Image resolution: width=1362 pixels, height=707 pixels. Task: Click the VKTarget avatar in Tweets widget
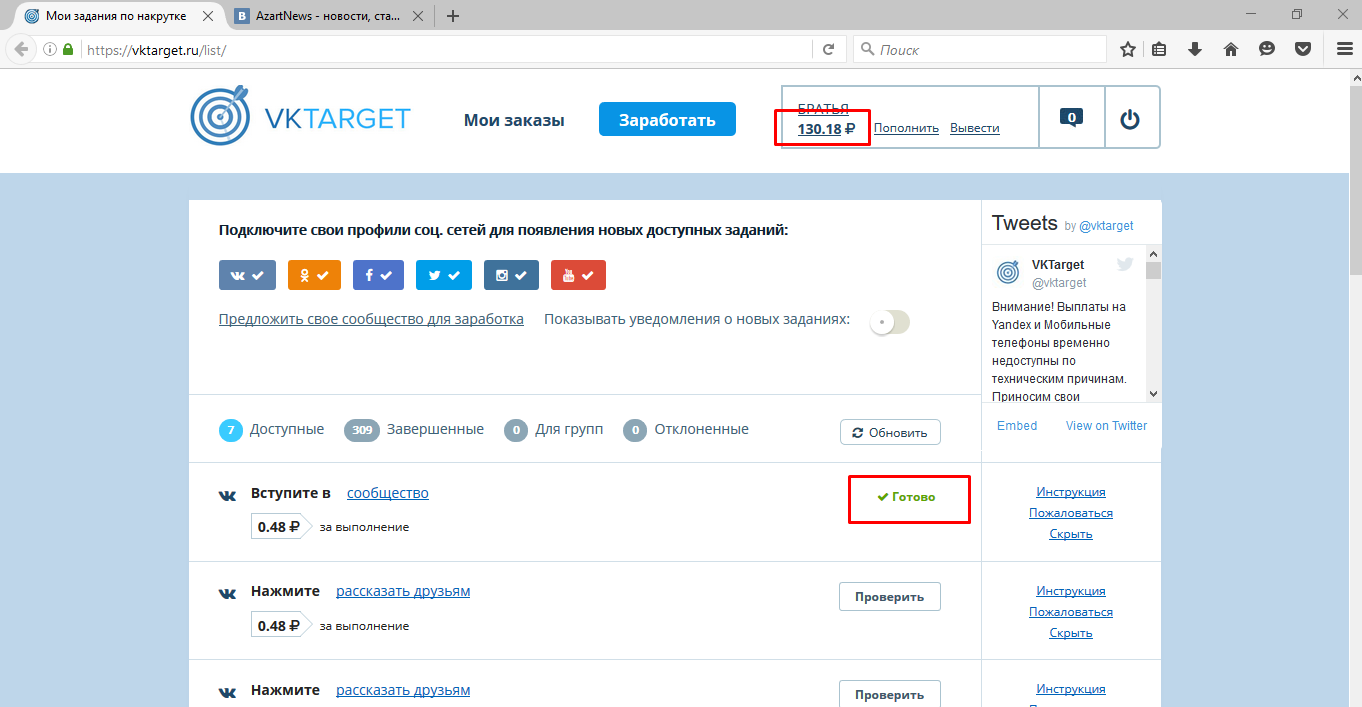click(x=1008, y=272)
